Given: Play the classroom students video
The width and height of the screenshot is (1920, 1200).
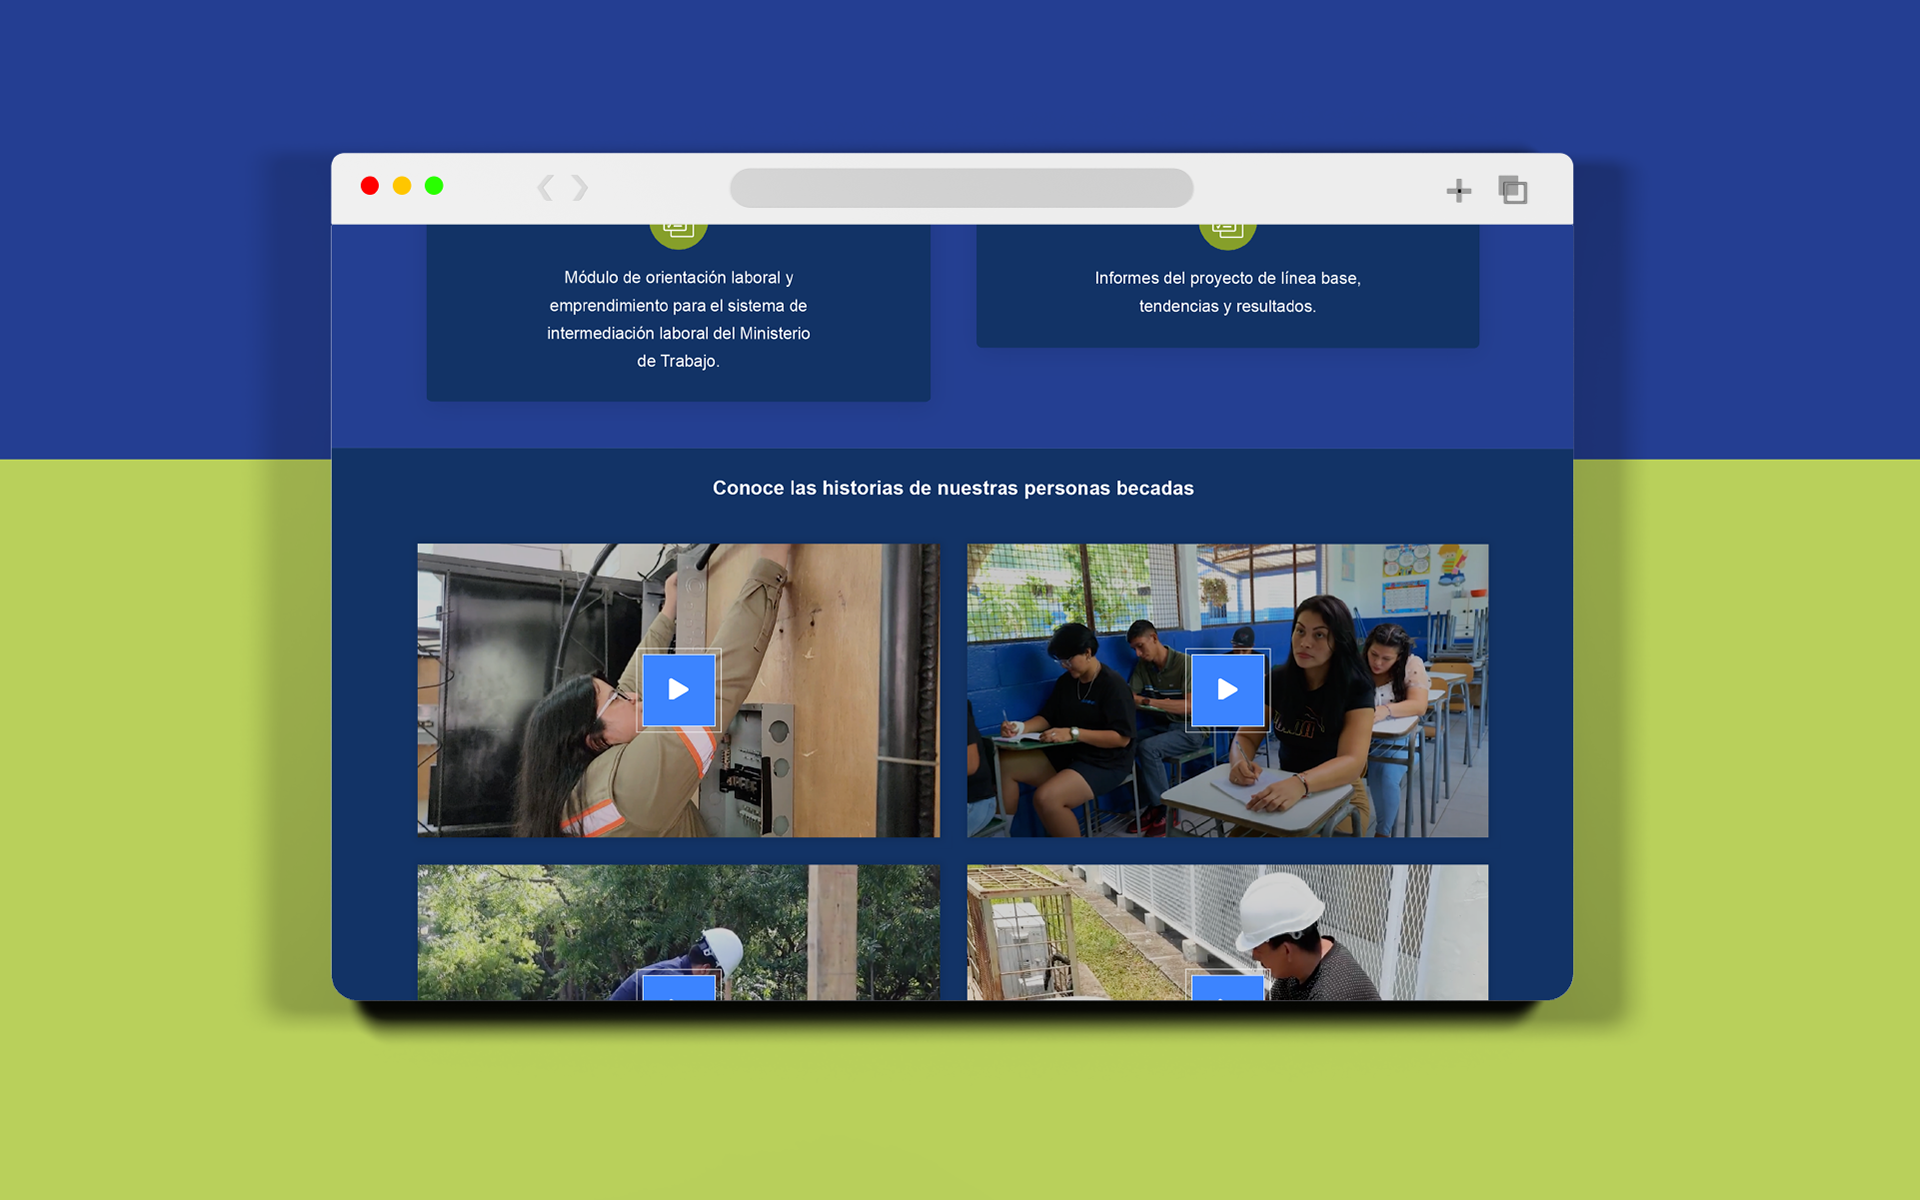Looking at the screenshot, I should (x=1227, y=690).
